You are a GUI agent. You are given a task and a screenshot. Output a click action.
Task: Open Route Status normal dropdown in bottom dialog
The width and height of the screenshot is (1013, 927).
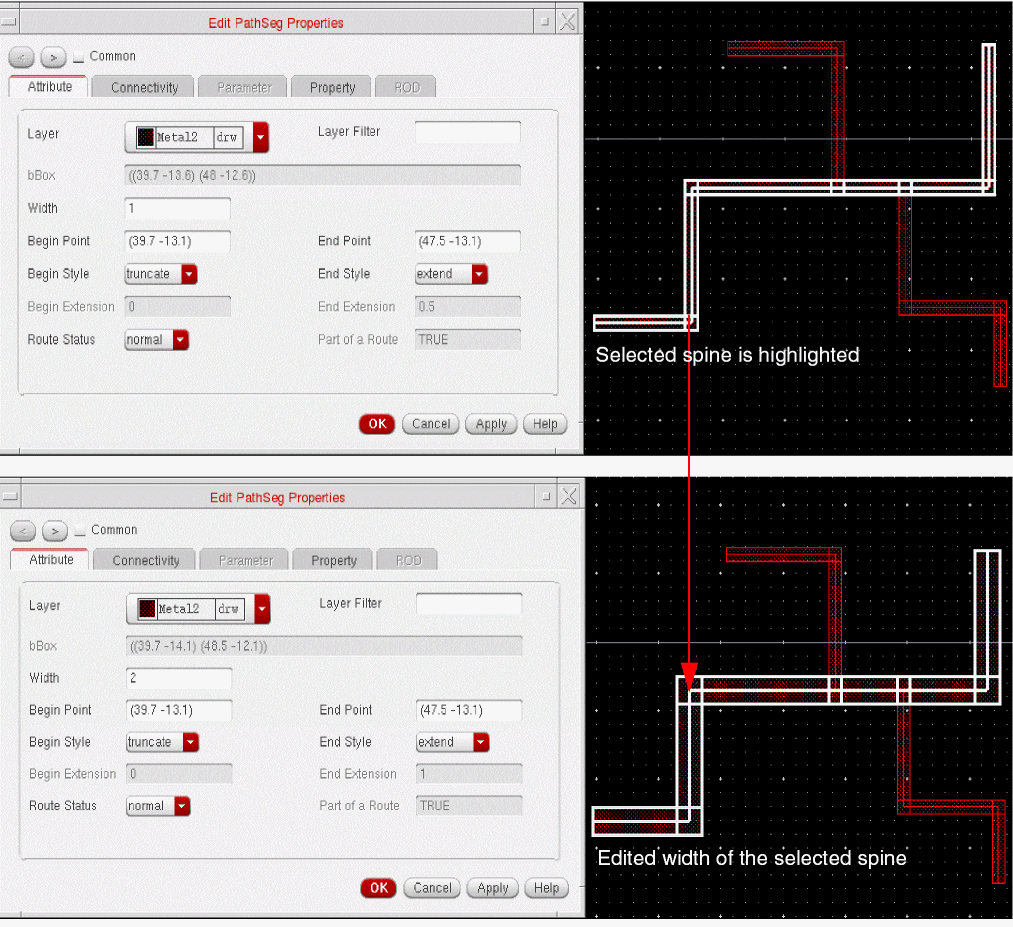click(158, 806)
